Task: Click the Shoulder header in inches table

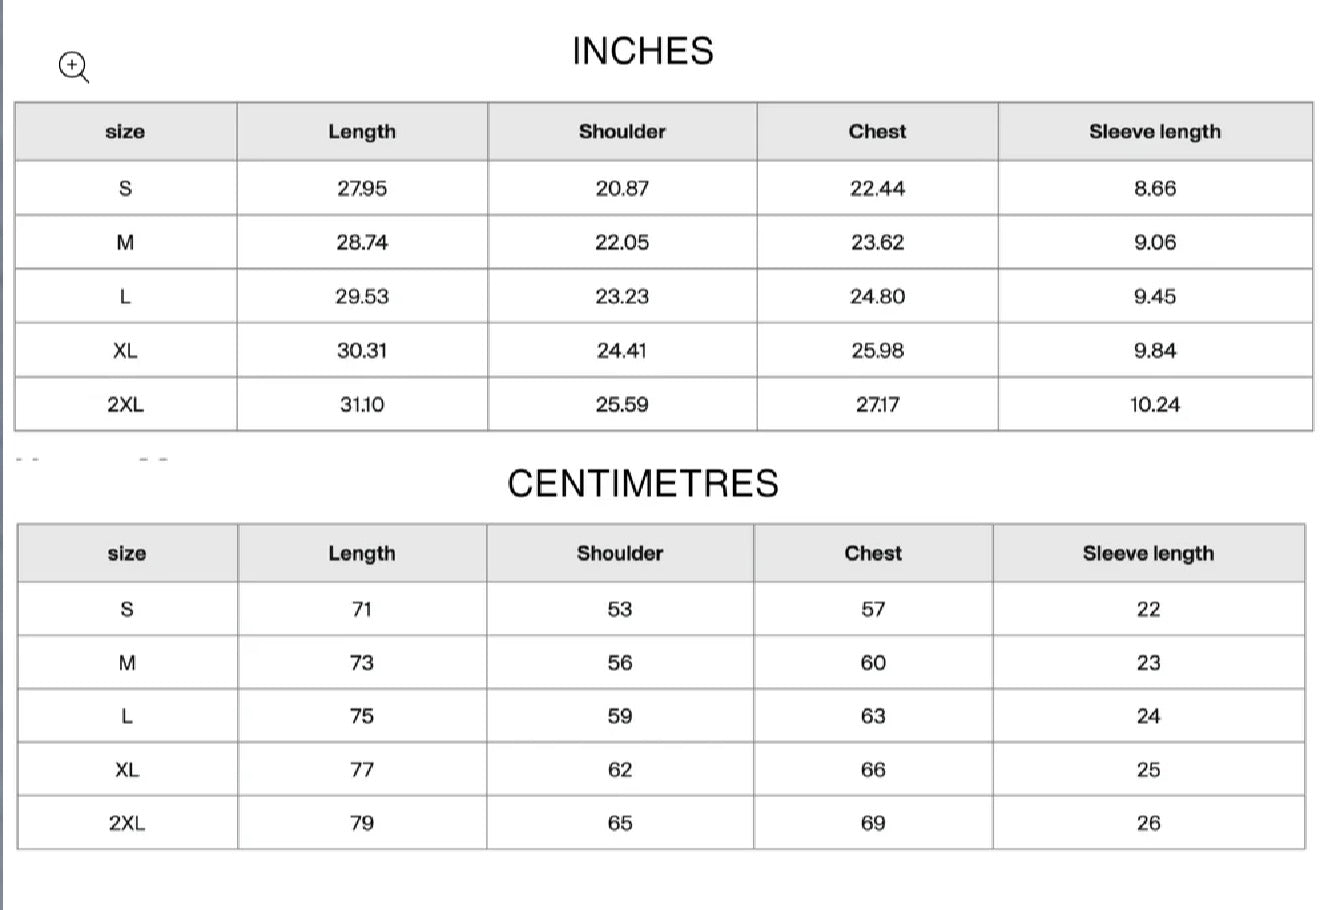Action: pos(622,131)
